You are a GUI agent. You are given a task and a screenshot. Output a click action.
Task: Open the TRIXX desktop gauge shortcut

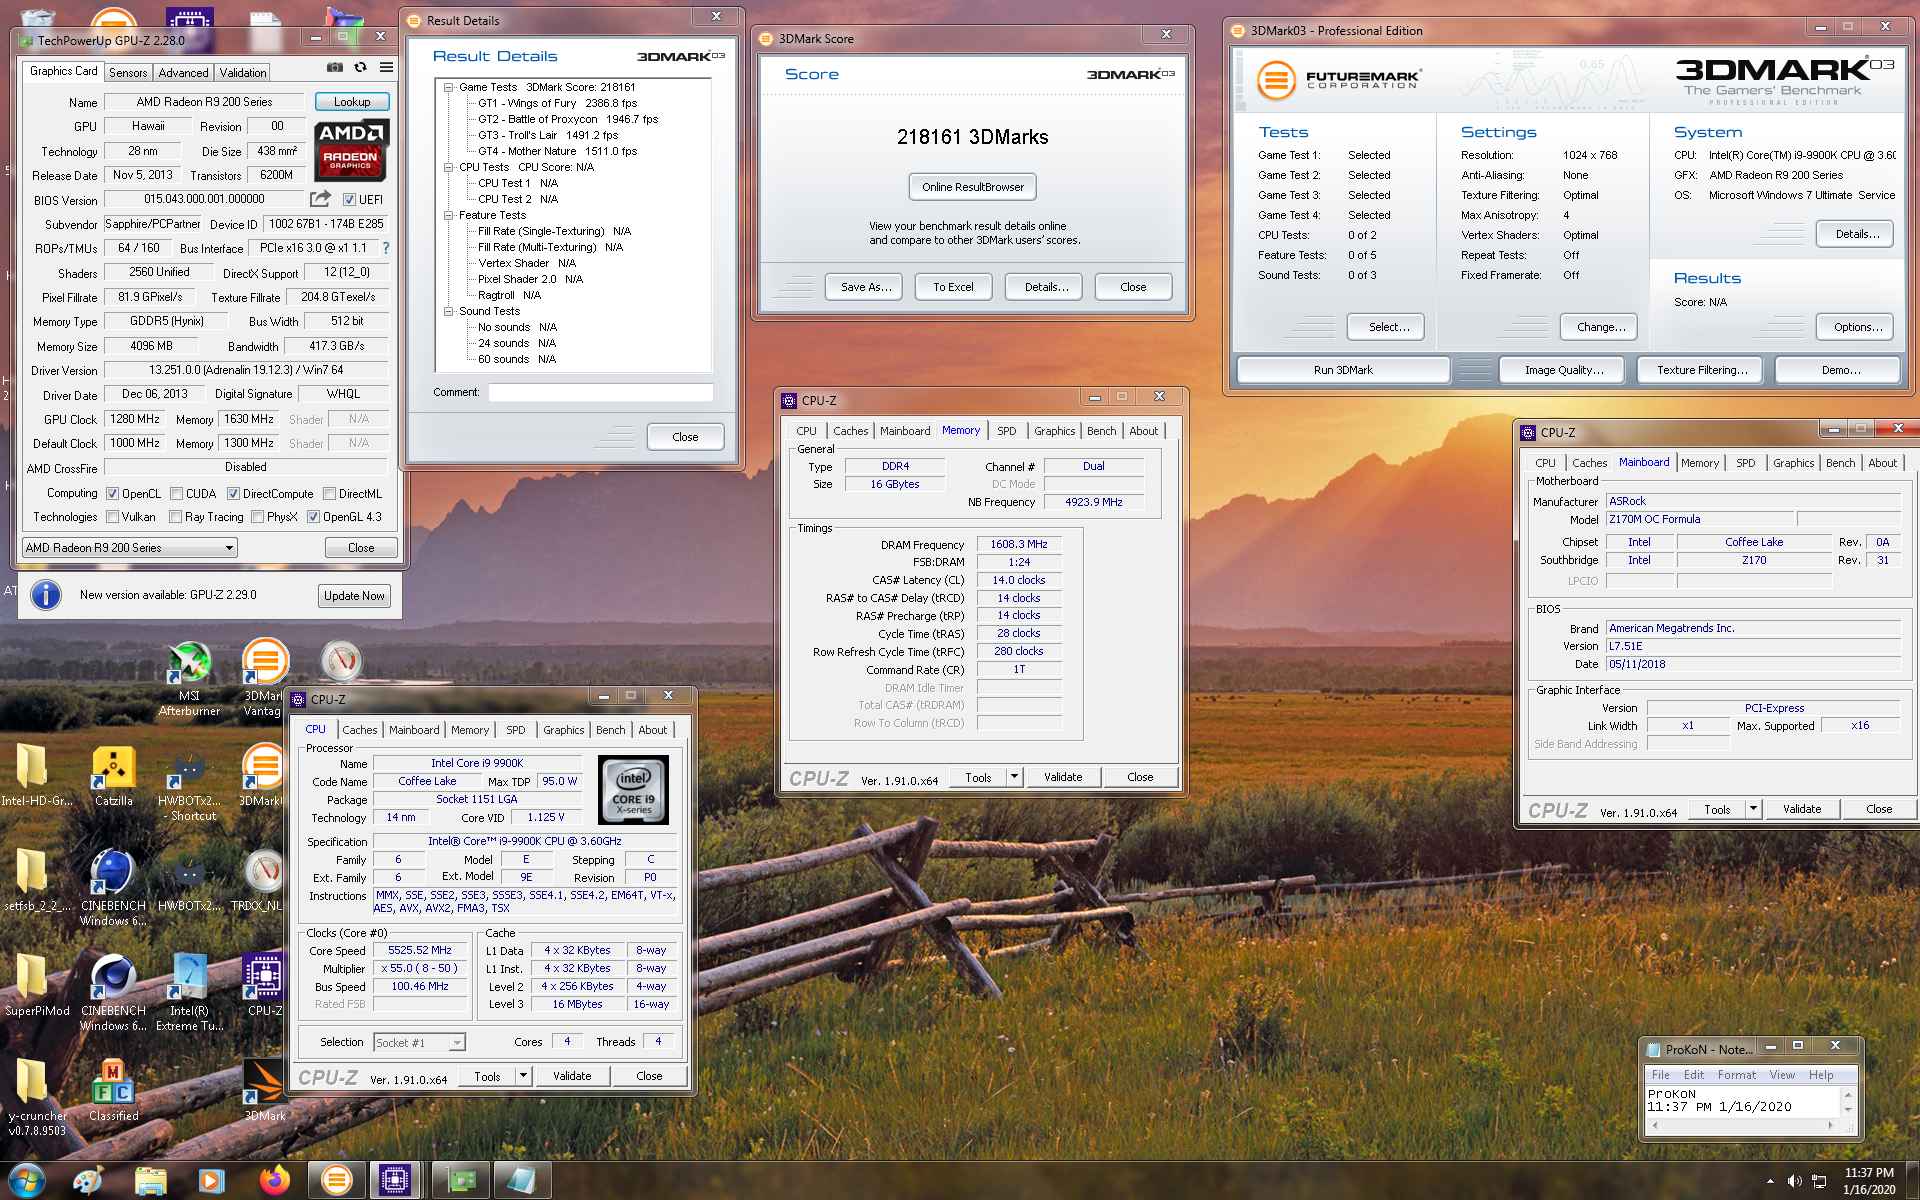264,880
